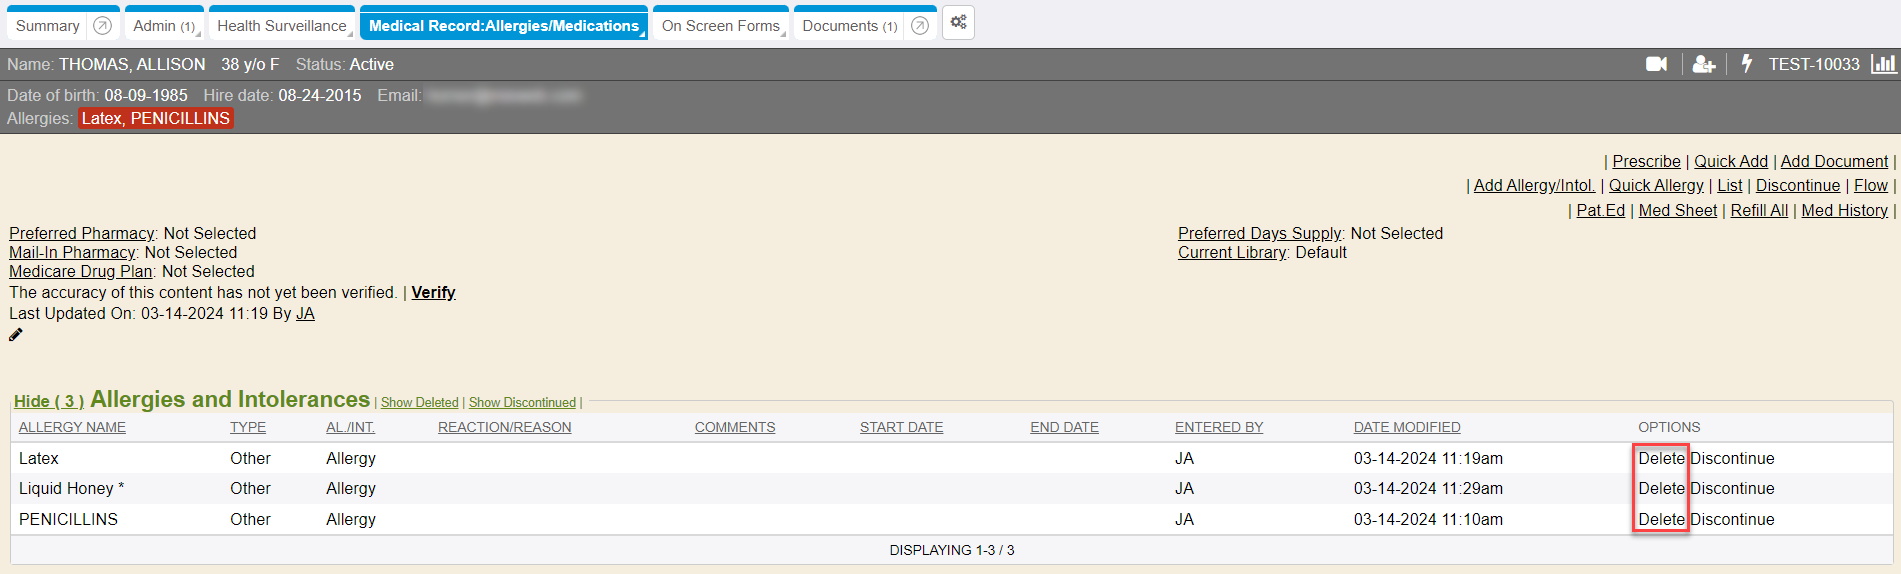Delete the Liquid Honey allergy
1901x574 pixels.
(x=1661, y=488)
